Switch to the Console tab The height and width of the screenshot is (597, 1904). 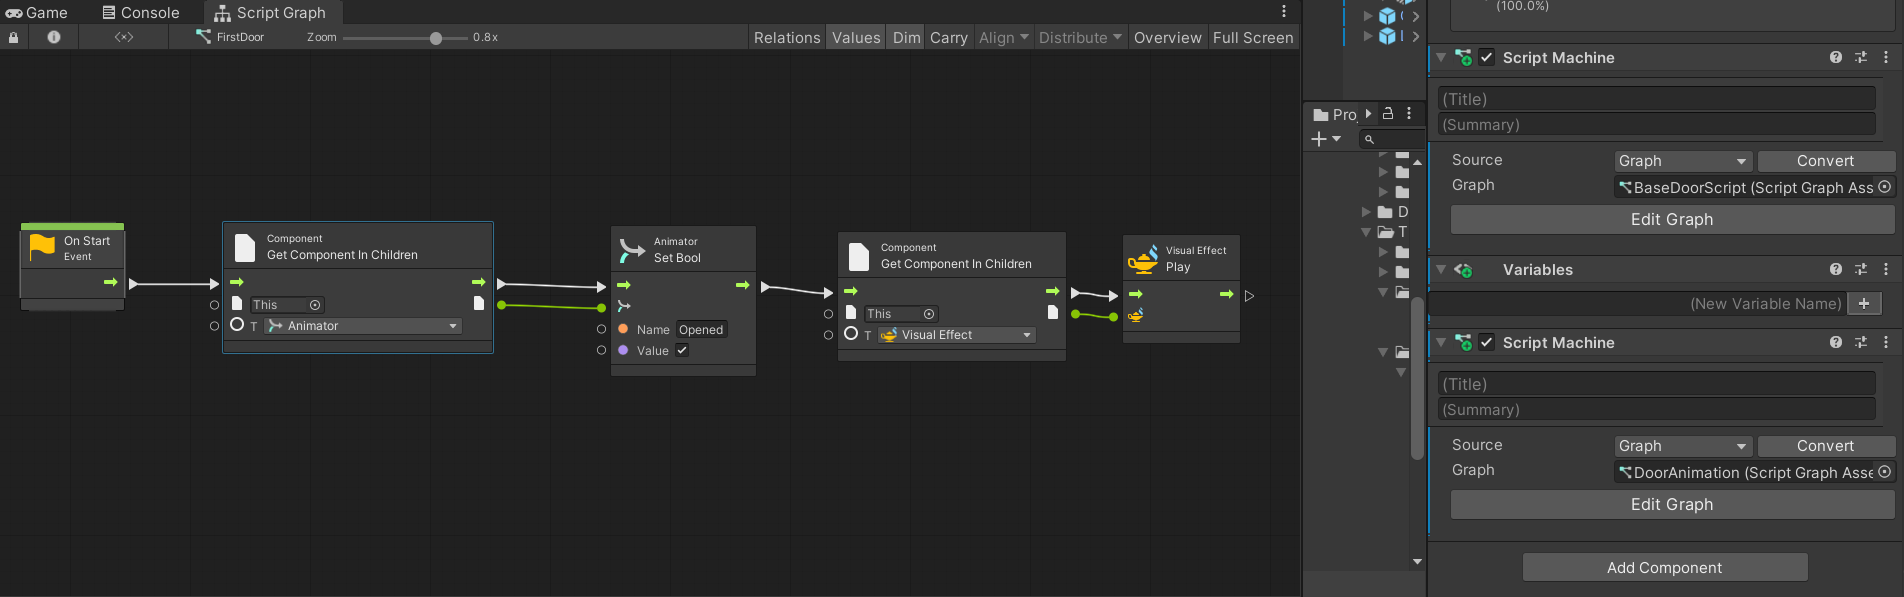141,13
